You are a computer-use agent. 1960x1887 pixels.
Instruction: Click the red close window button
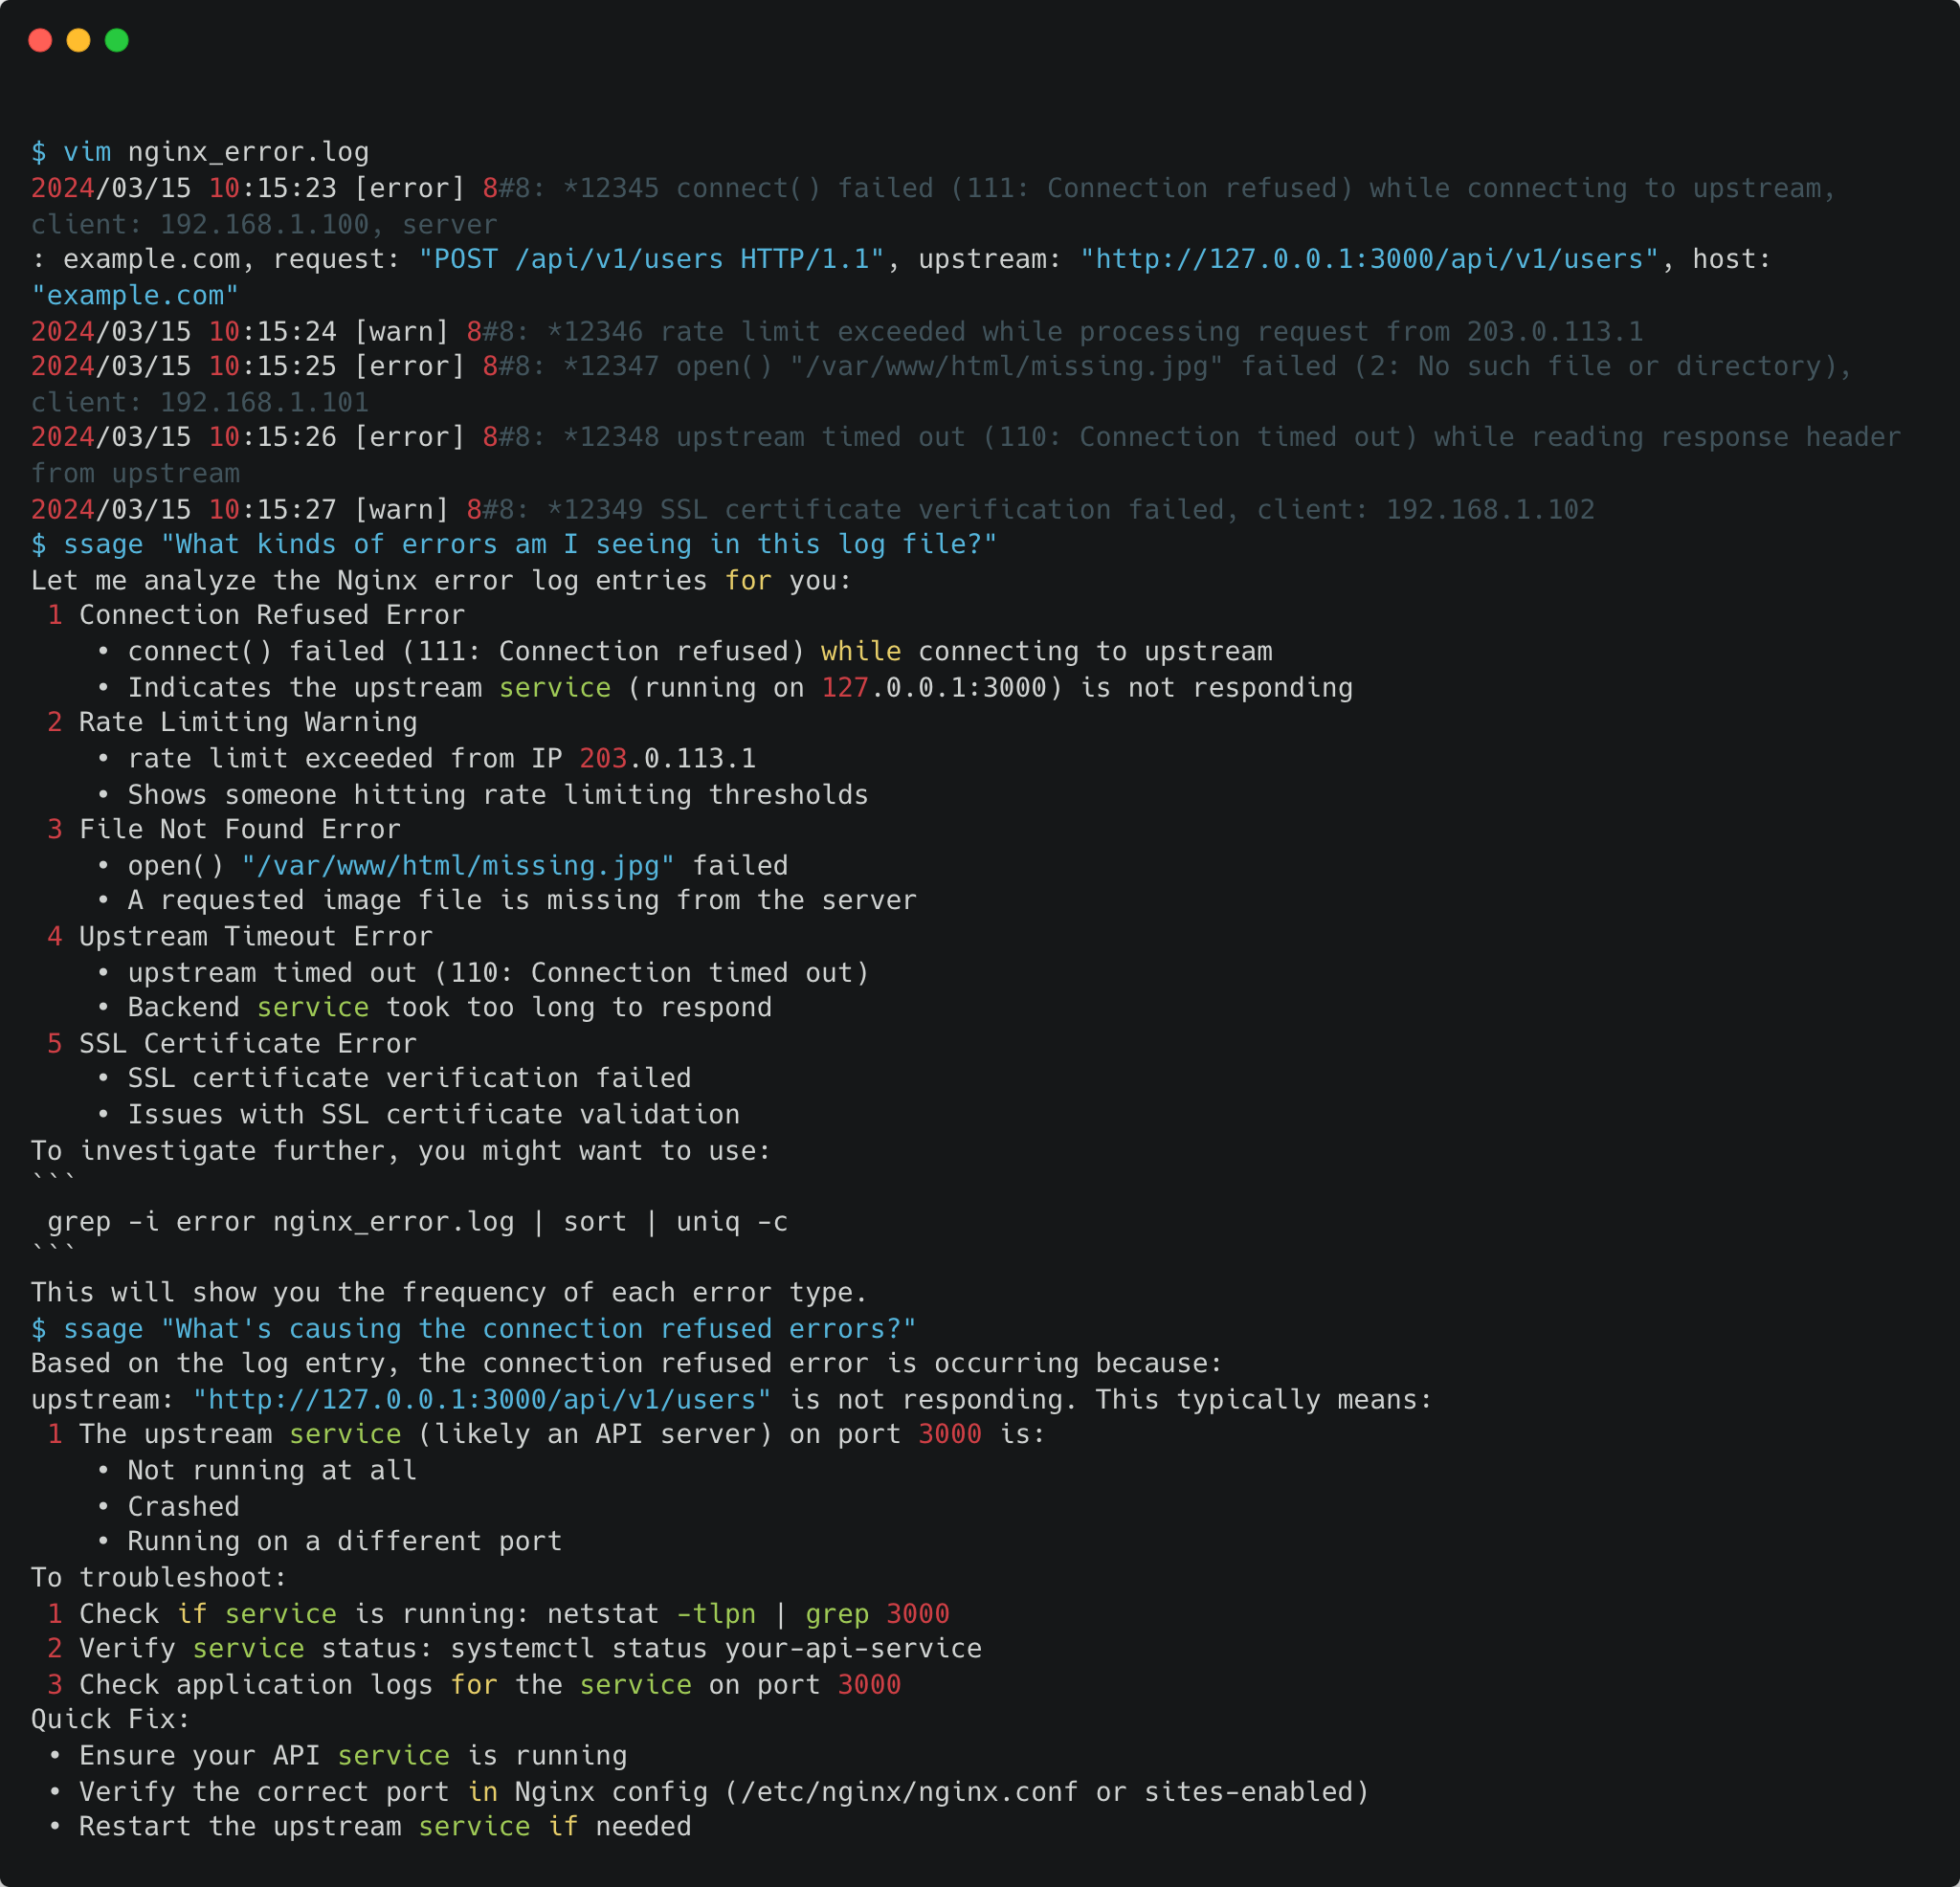click(x=40, y=40)
